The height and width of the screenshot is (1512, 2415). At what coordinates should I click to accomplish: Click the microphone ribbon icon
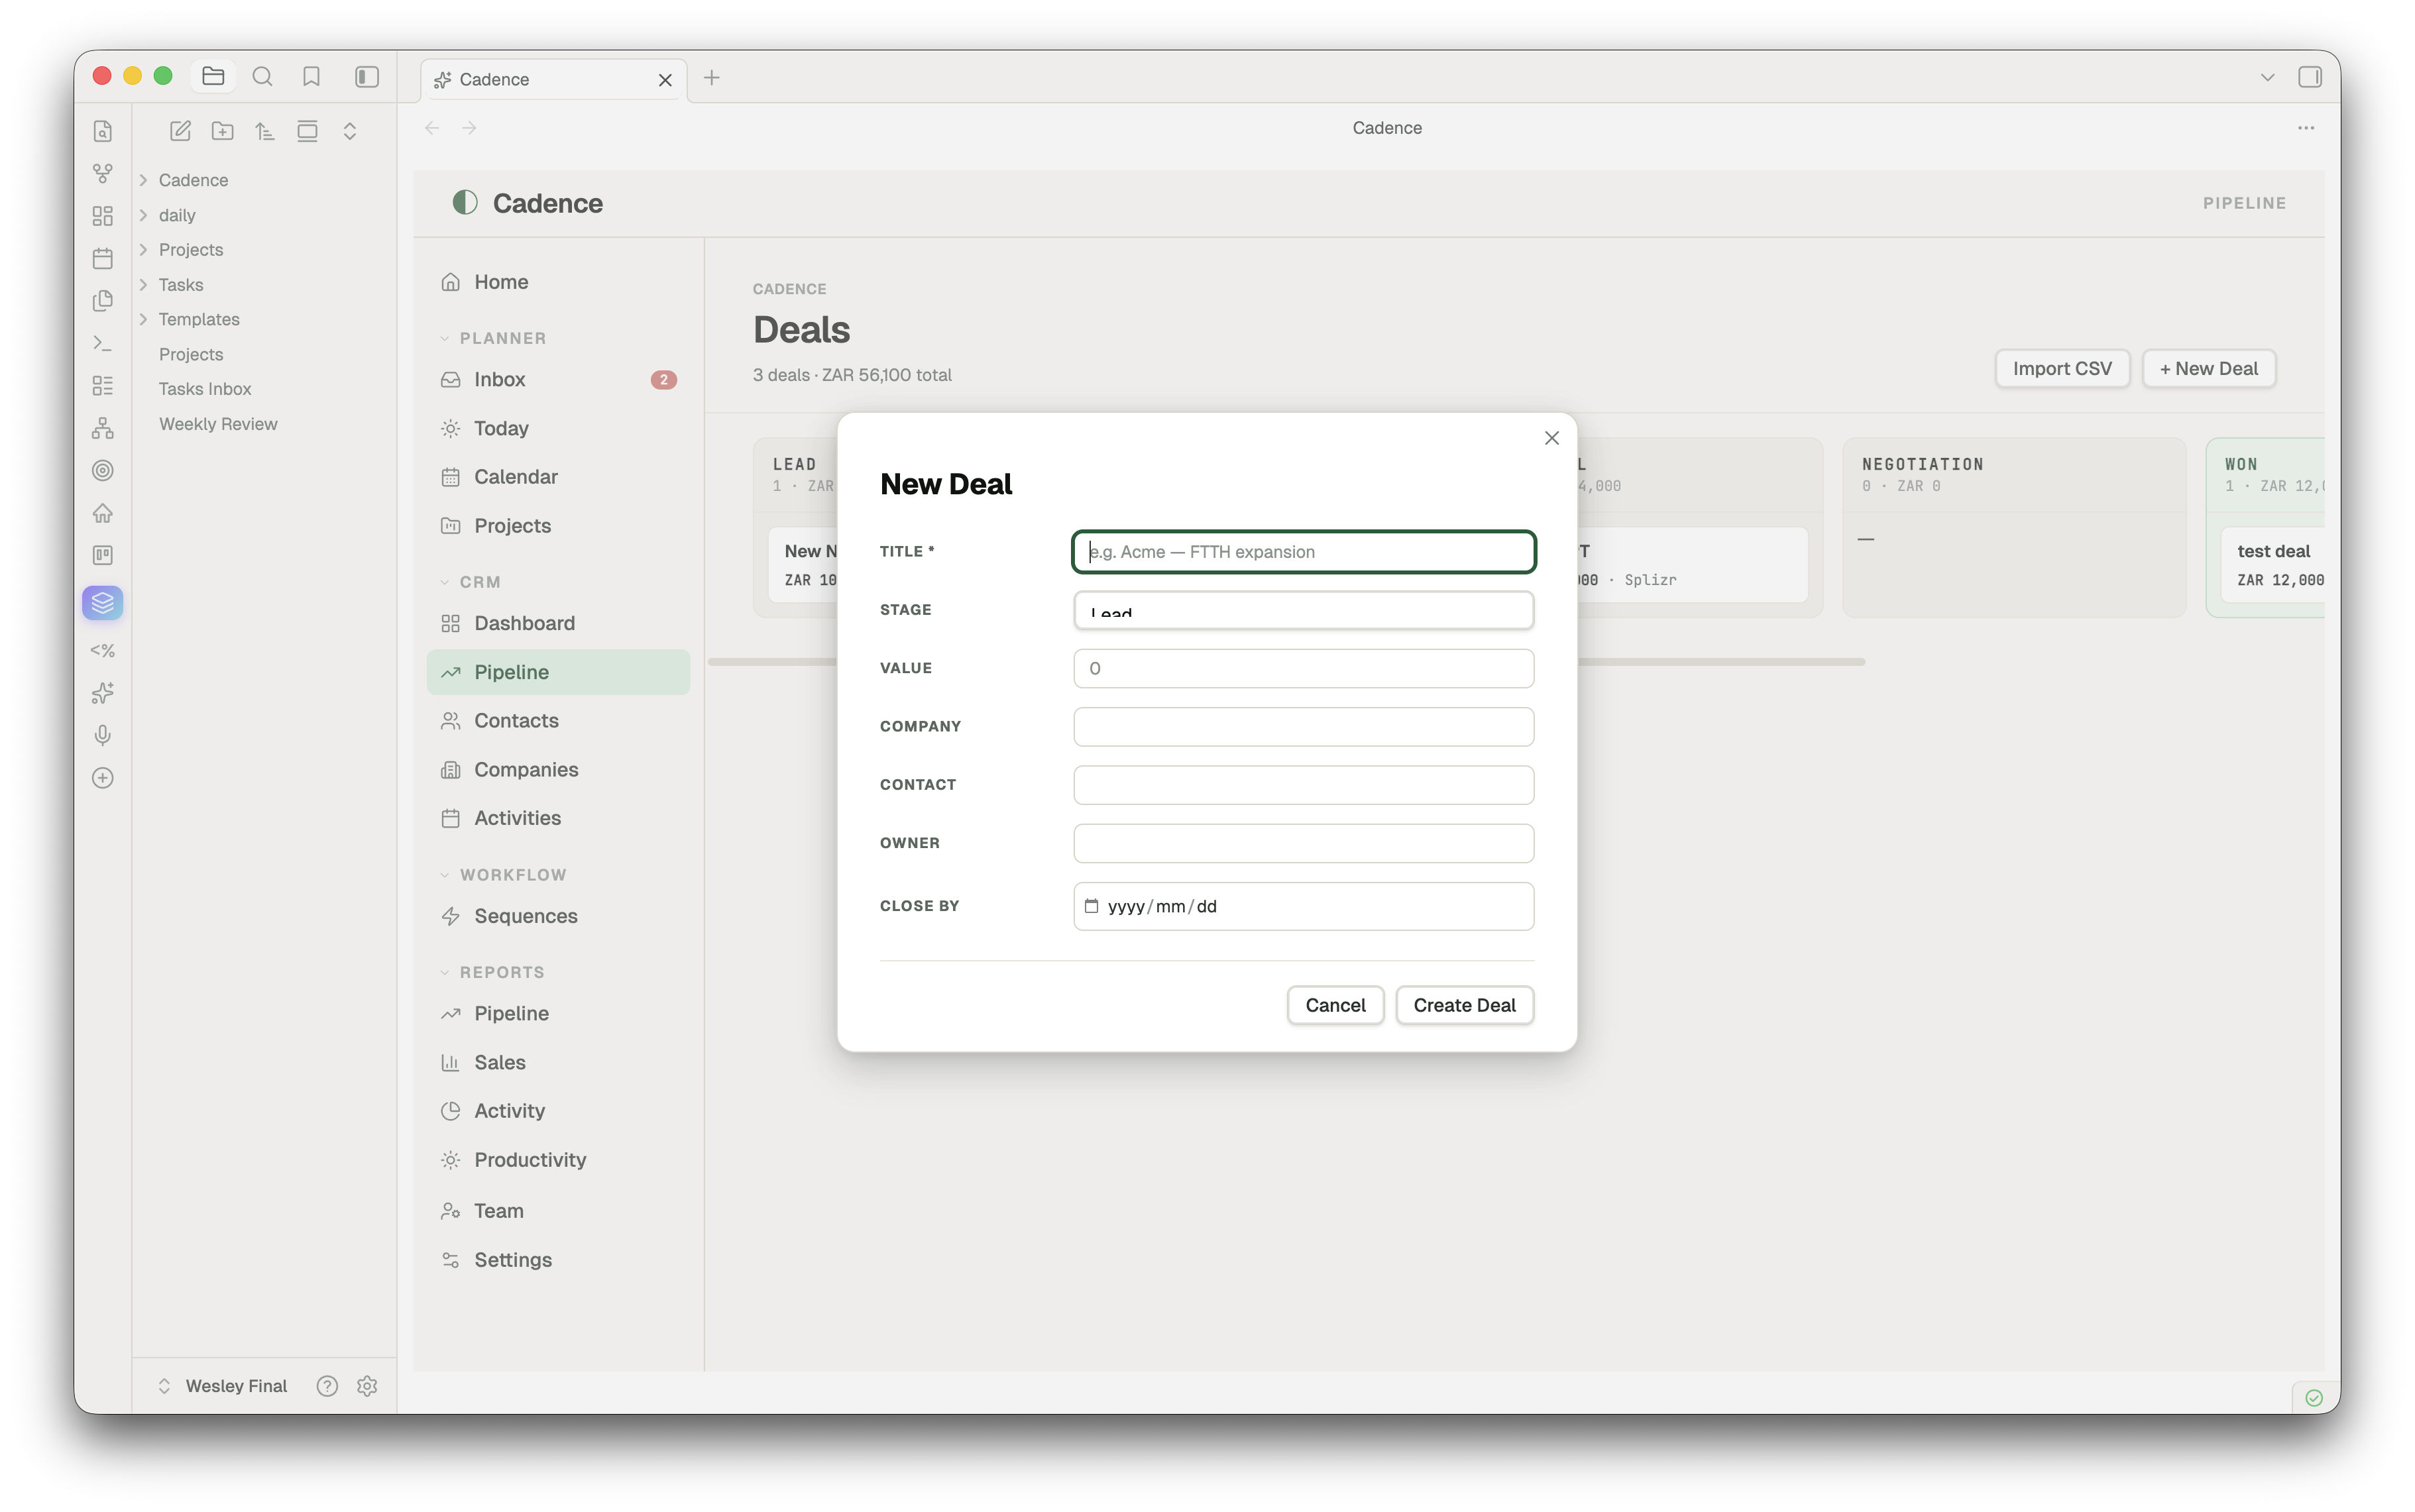[102, 735]
